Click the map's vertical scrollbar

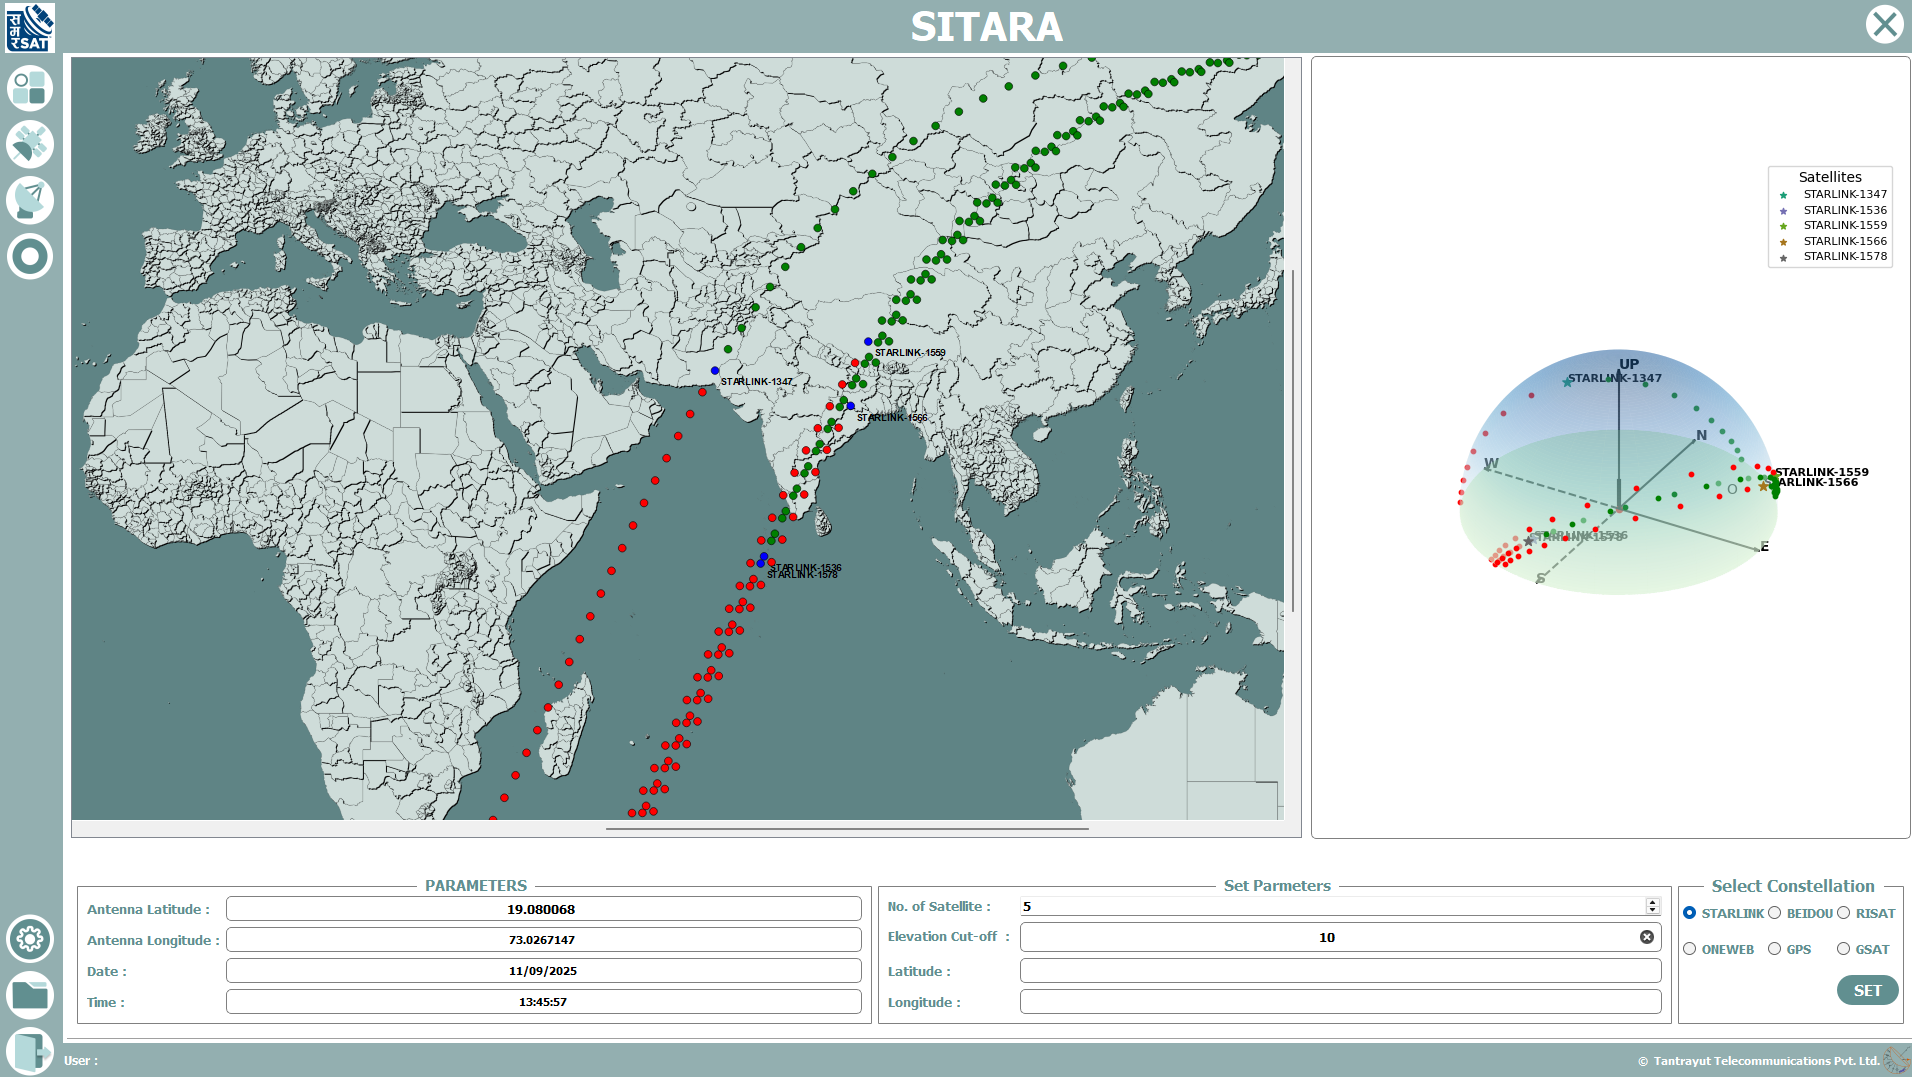1293,440
